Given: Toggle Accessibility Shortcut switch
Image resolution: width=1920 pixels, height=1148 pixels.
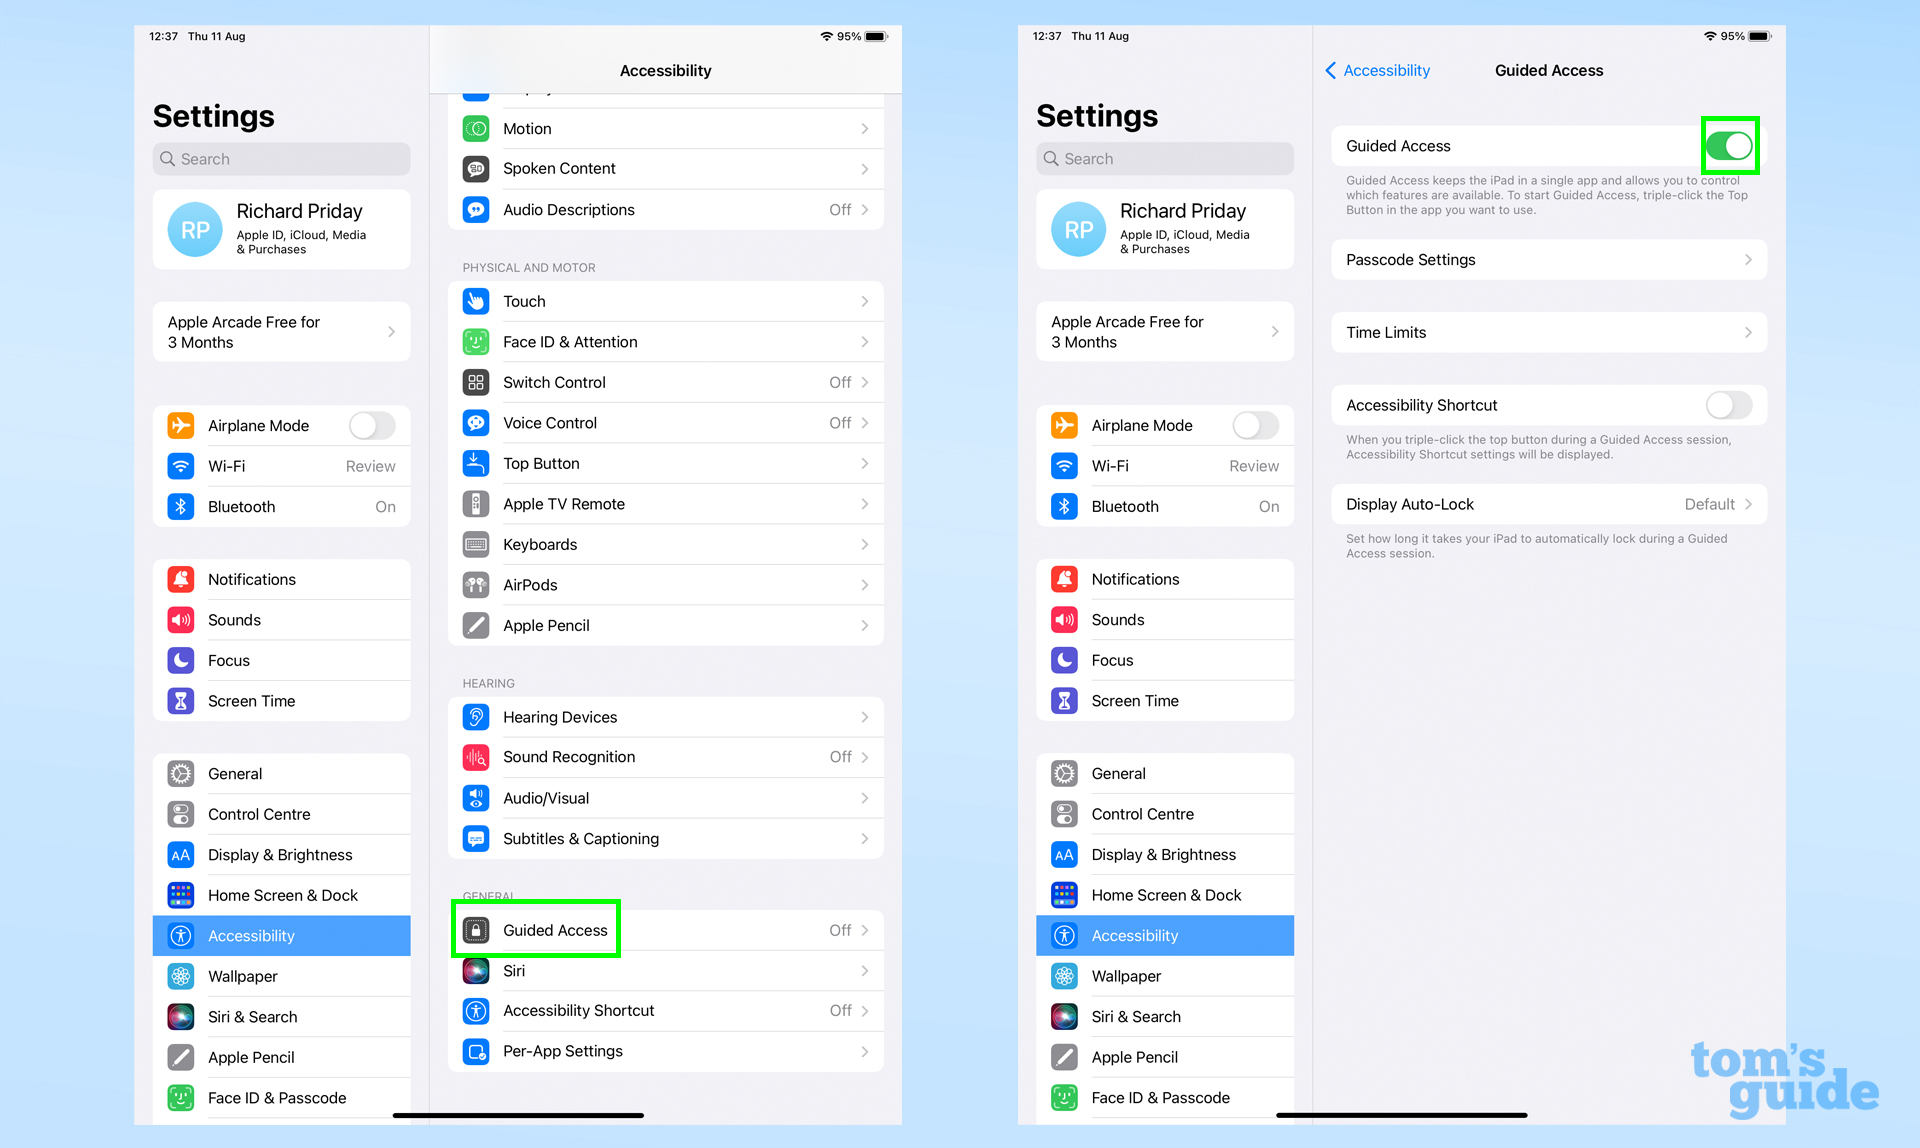Looking at the screenshot, I should (1729, 405).
